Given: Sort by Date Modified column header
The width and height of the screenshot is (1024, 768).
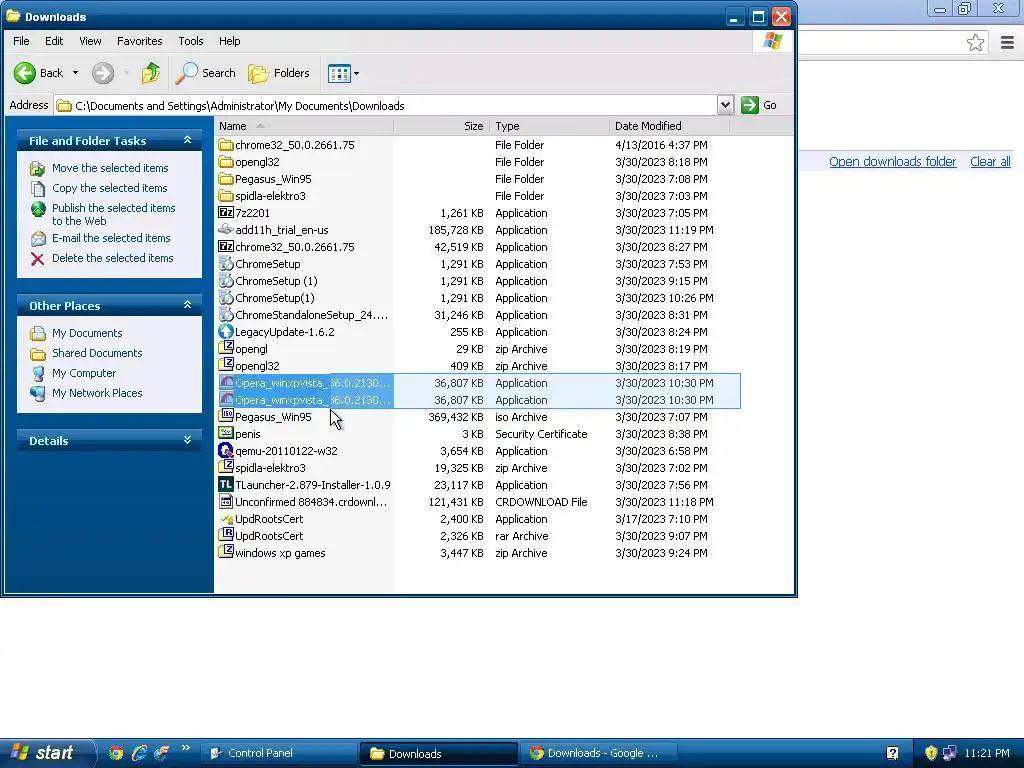Looking at the screenshot, I should pyautogui.click(x=669, y=126).
